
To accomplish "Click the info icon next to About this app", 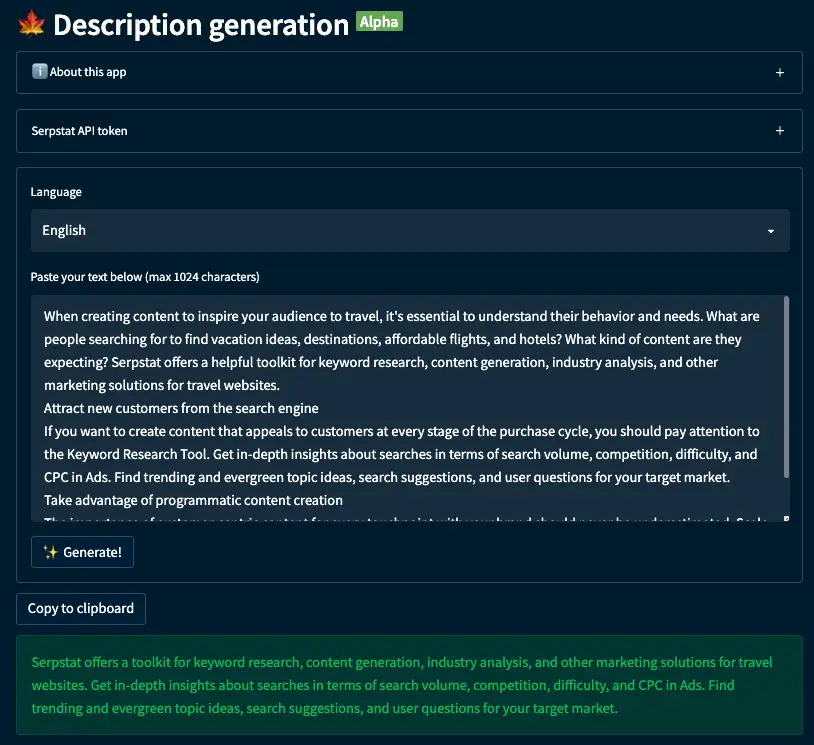I will (39, 71).
